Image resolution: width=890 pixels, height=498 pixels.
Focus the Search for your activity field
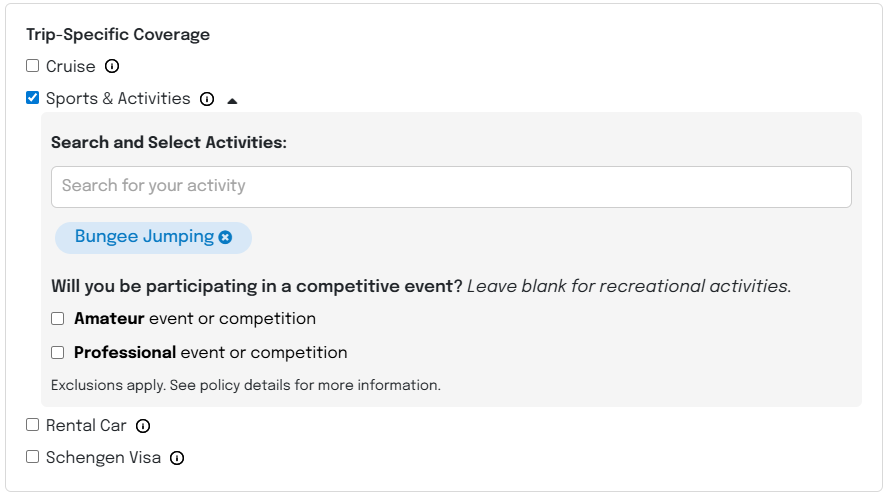click(x=451, y=187)
